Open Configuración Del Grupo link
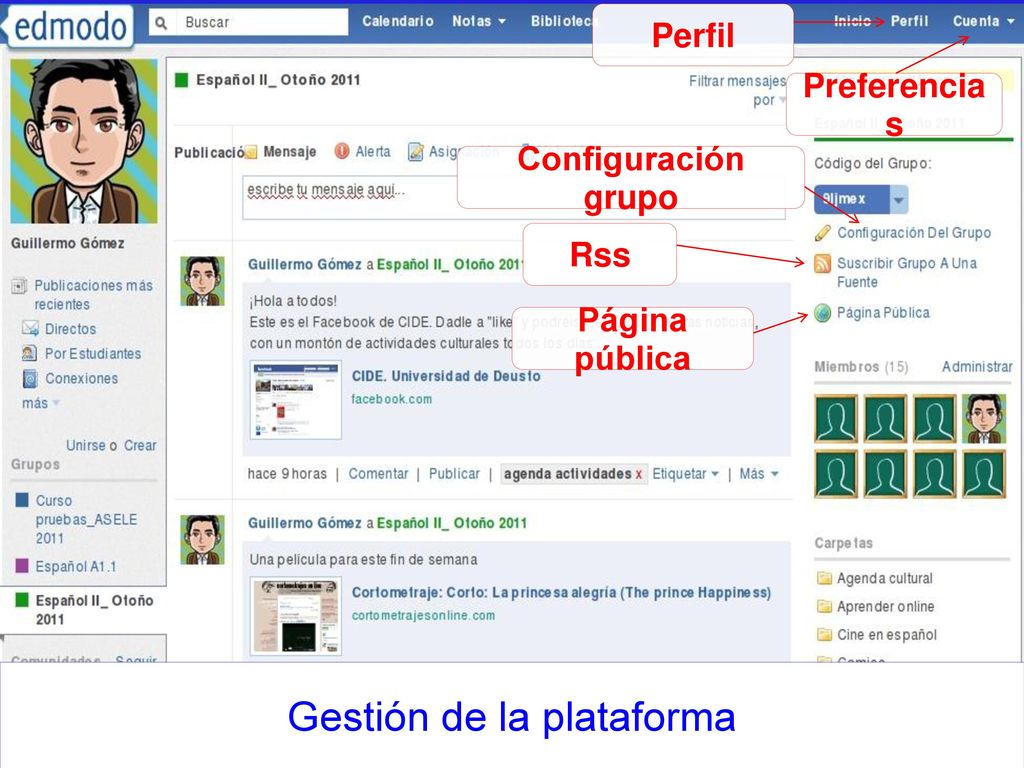This screenshot has width=1024, height=768. pos(914,232)
